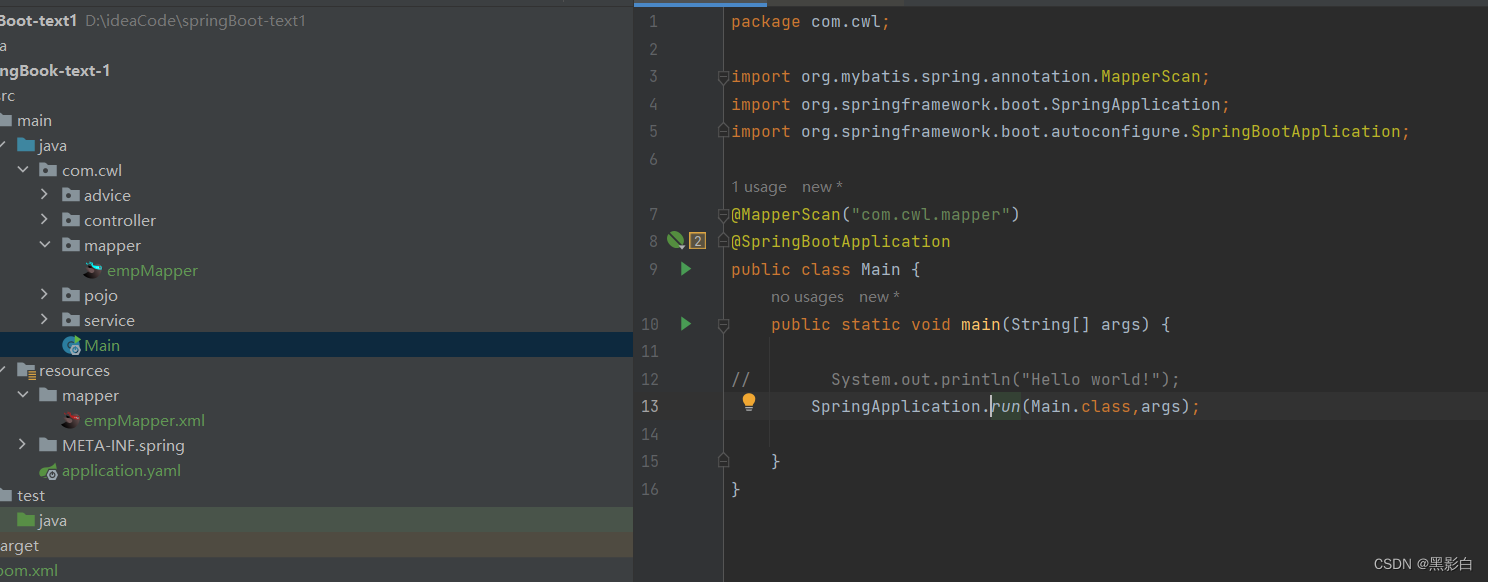
Task: Expand the service package
Action: [44, 319]
